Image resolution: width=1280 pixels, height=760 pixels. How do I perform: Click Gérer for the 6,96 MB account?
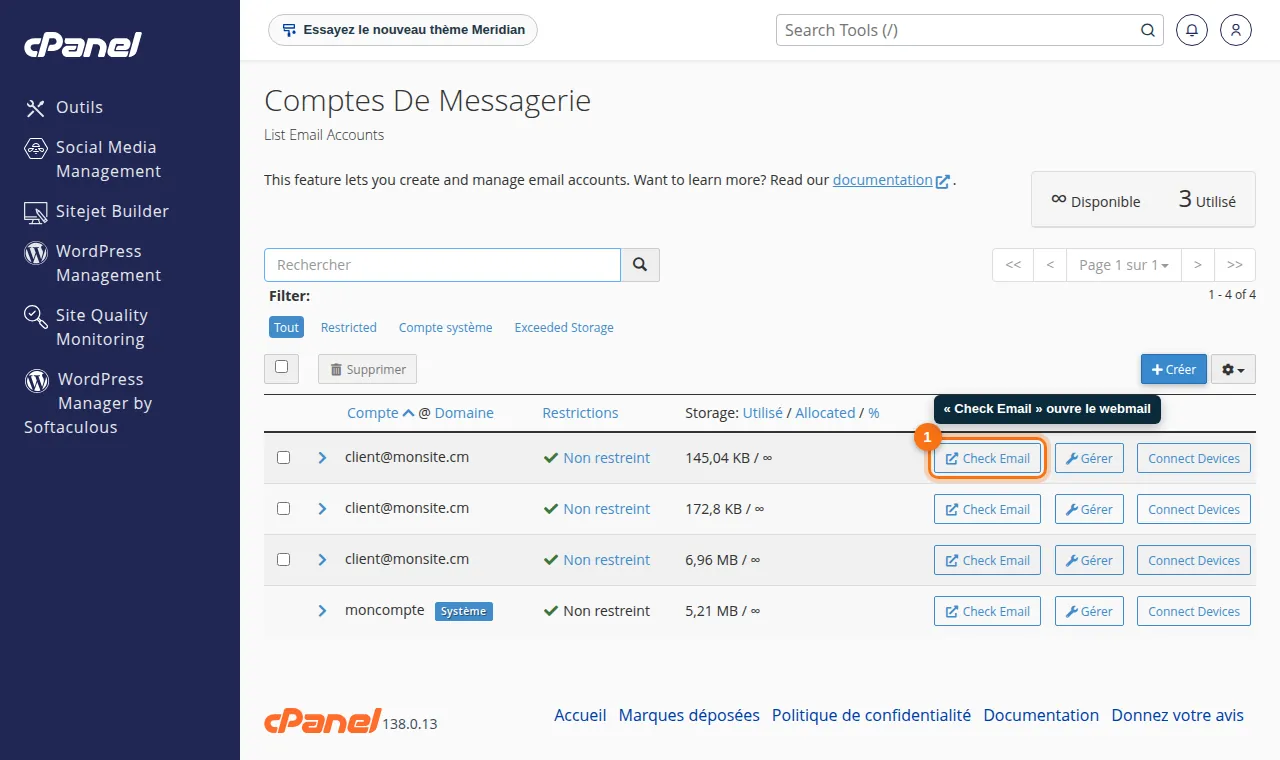(1089, 560)
